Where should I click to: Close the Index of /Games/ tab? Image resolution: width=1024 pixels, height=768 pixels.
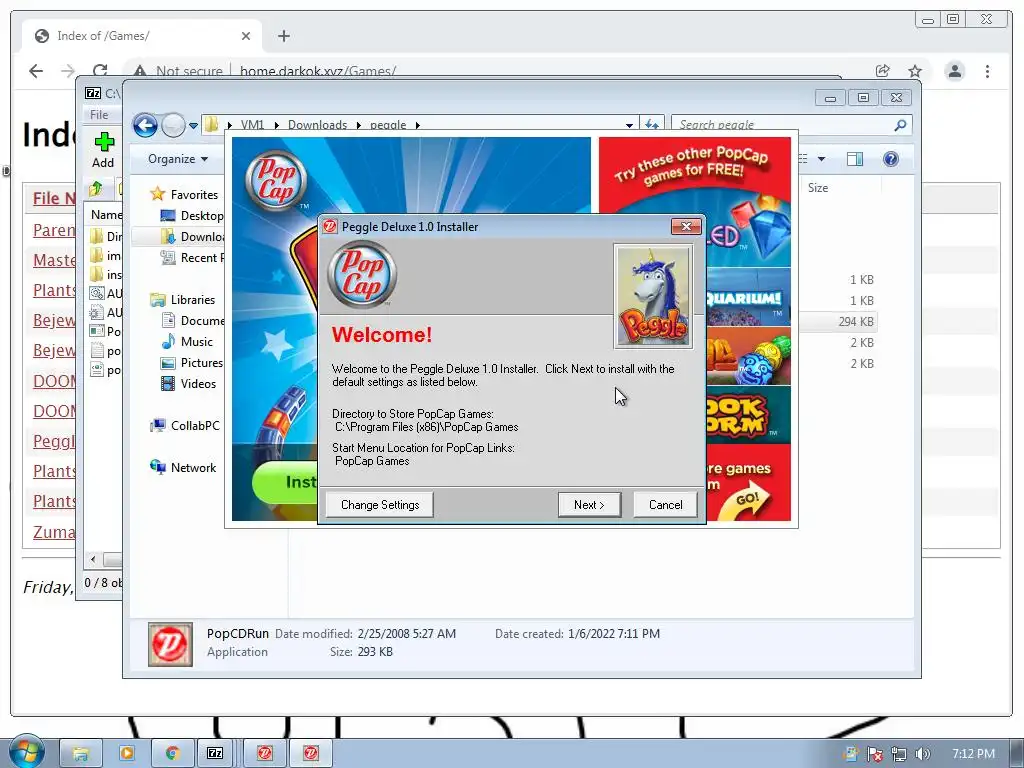246,36
